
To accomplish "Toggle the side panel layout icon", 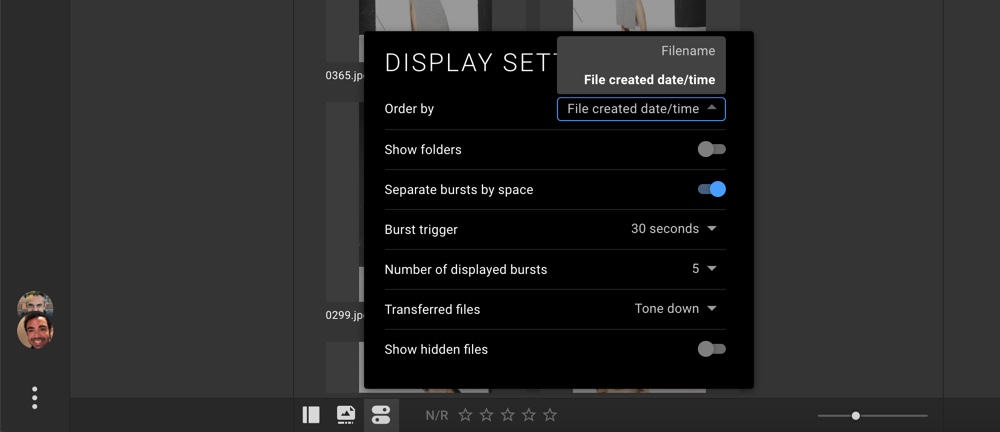I will click(x=311, y=415).
